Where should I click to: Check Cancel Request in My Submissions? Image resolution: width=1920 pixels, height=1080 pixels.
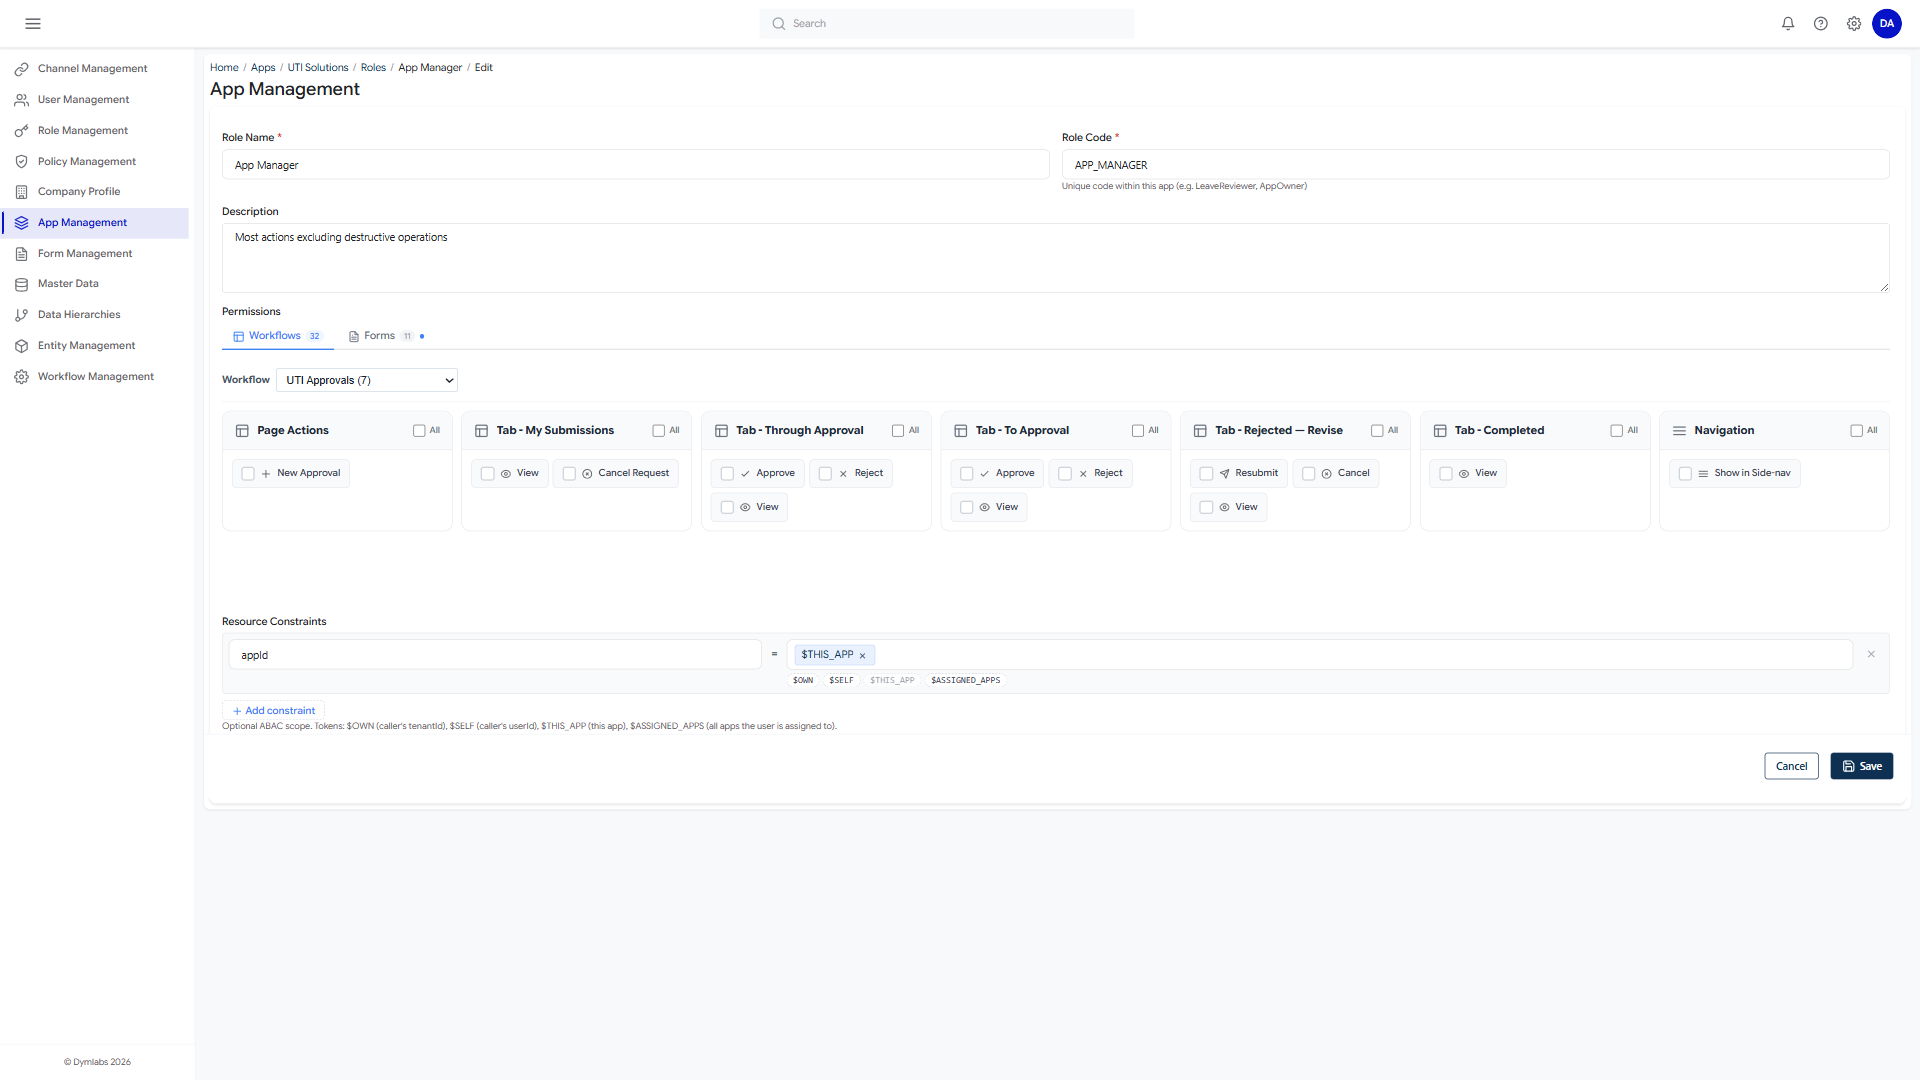[569, 474]
